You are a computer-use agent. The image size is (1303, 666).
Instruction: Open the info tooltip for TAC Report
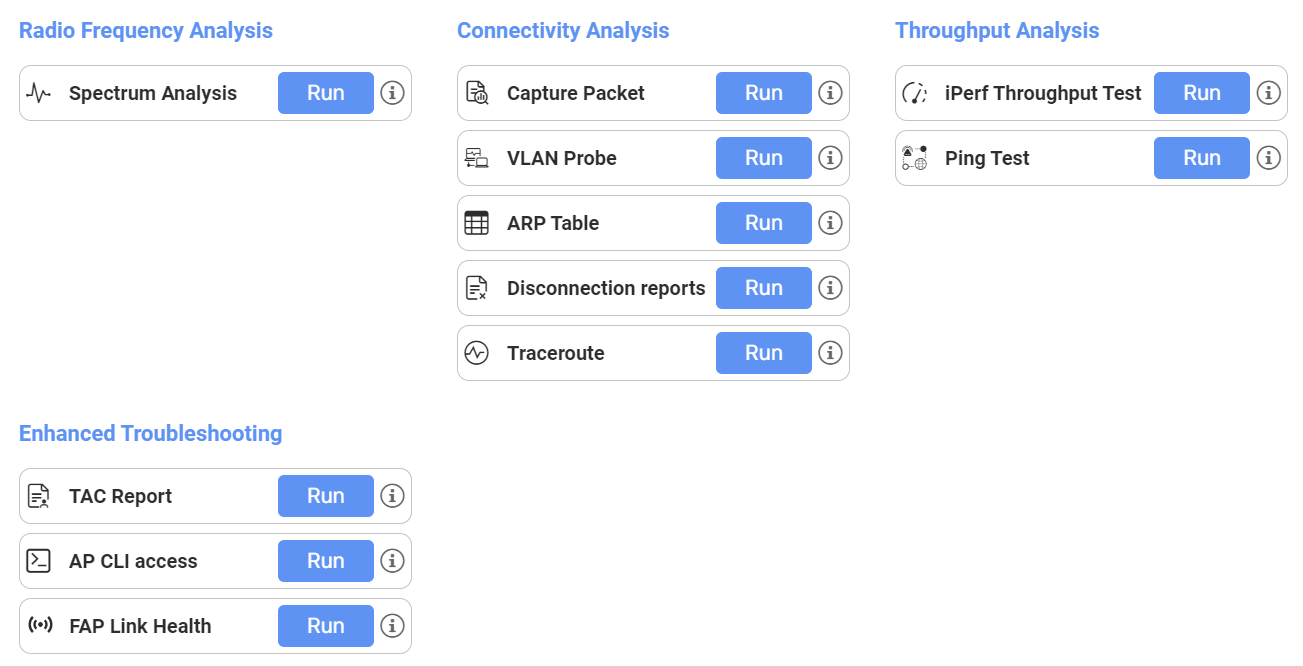pos(392,495)
